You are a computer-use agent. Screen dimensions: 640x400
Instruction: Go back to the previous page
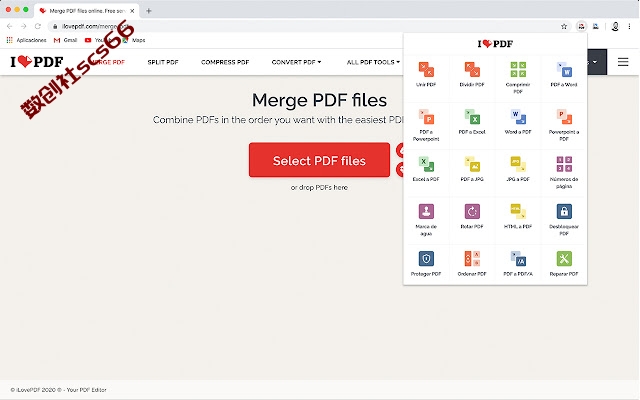click(9, 26)
